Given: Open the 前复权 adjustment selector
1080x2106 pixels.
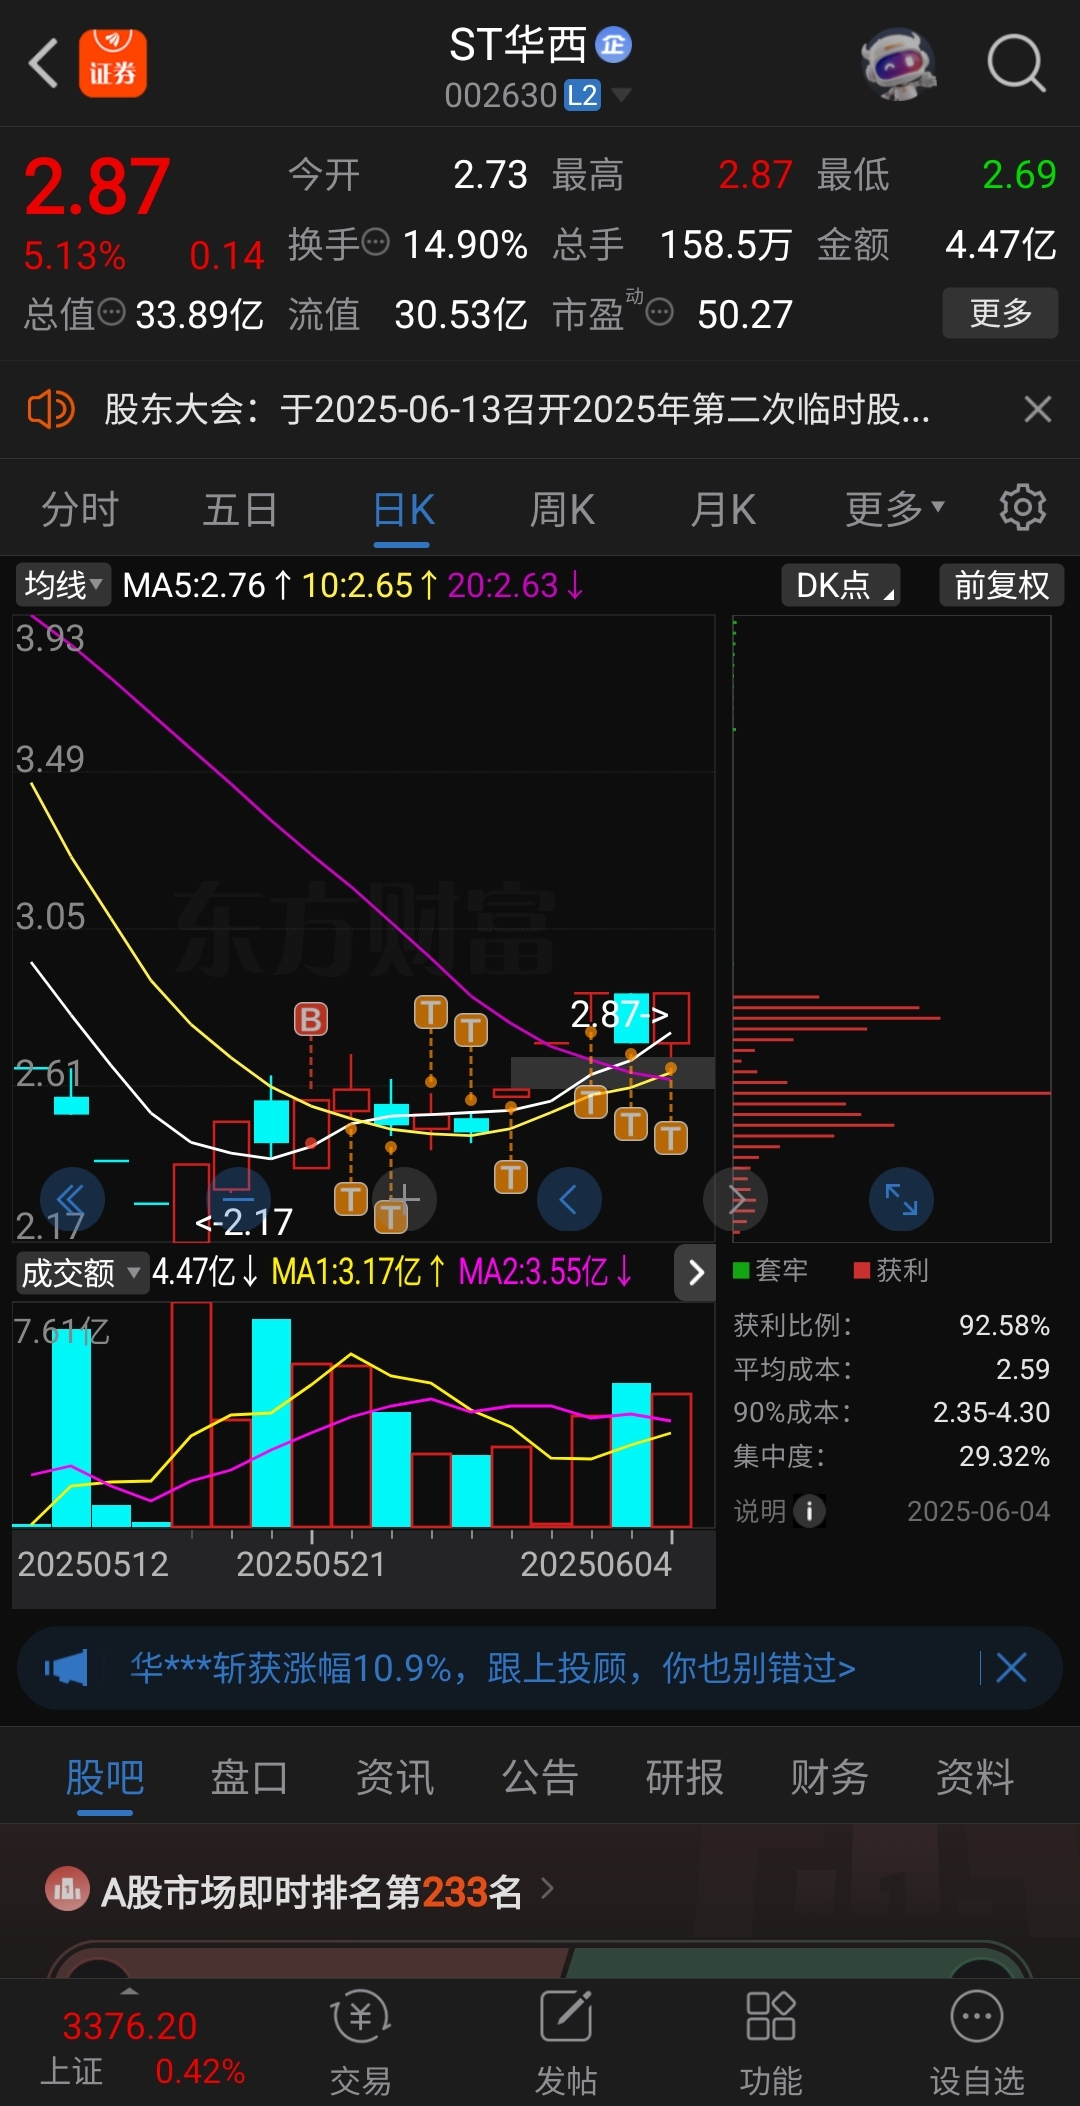Looking at the screenshot, I should (x=1001, y=585).
